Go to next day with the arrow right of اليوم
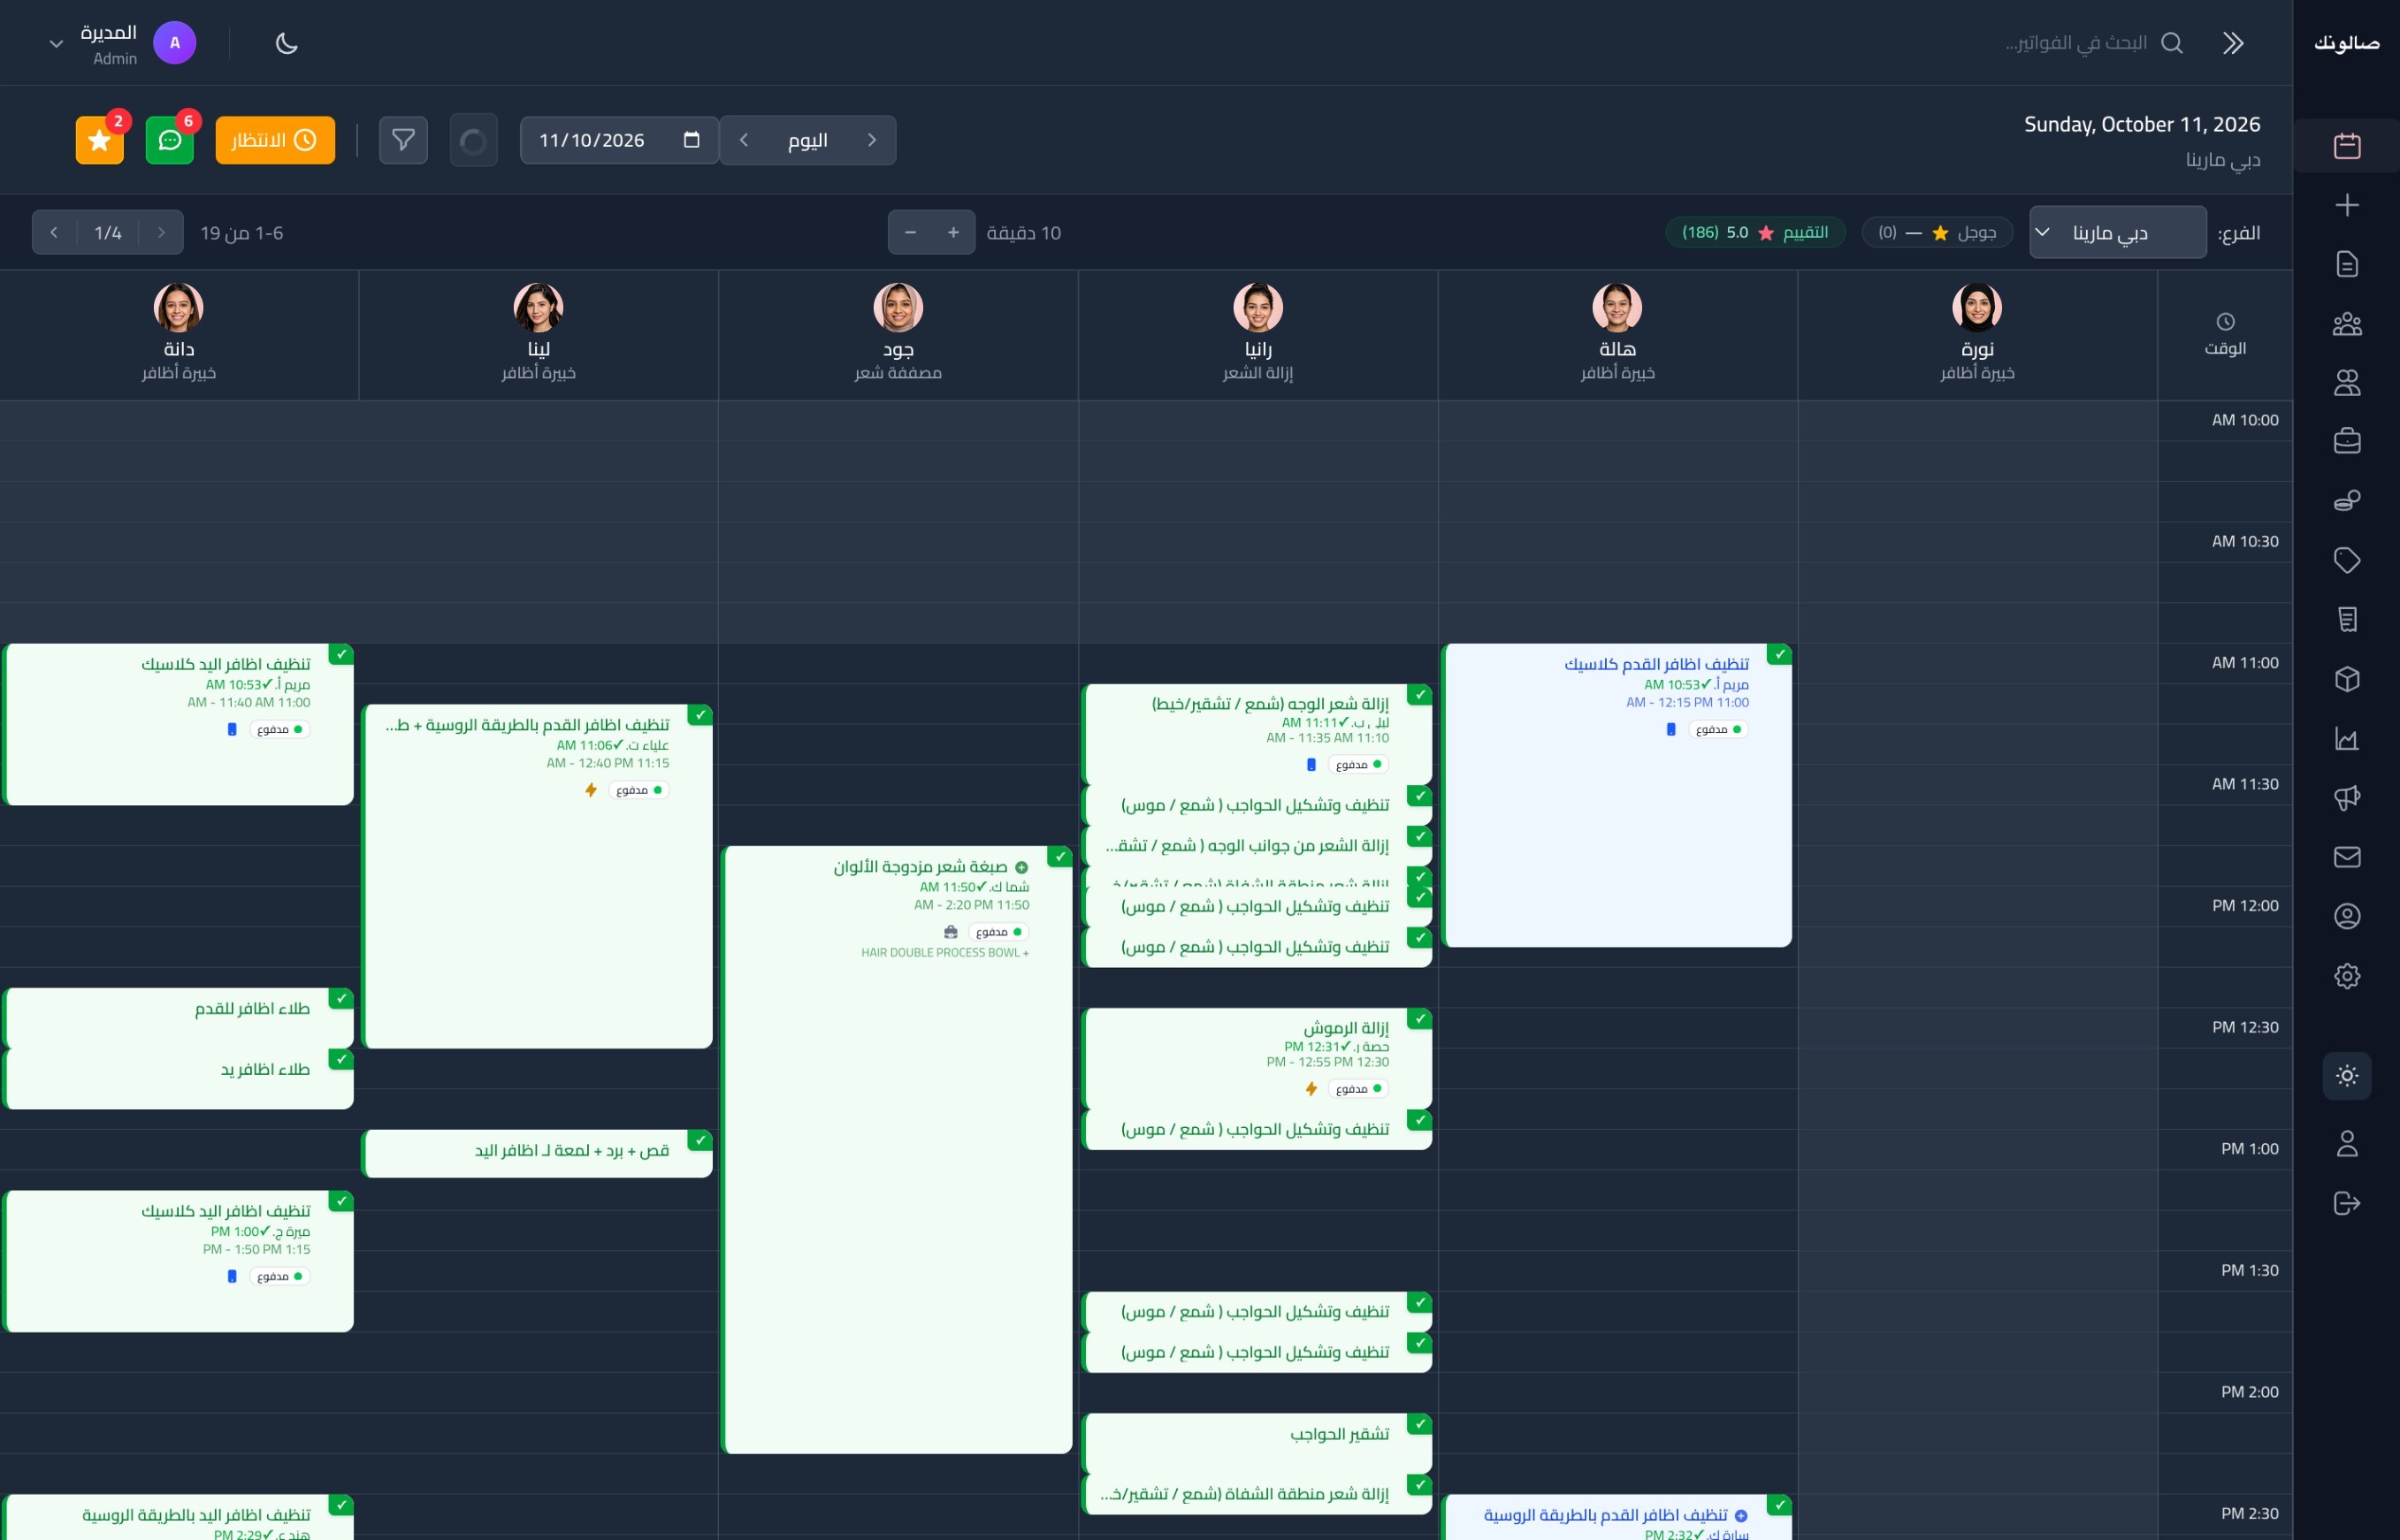The image size is (2400, 1540). [872, 140]
